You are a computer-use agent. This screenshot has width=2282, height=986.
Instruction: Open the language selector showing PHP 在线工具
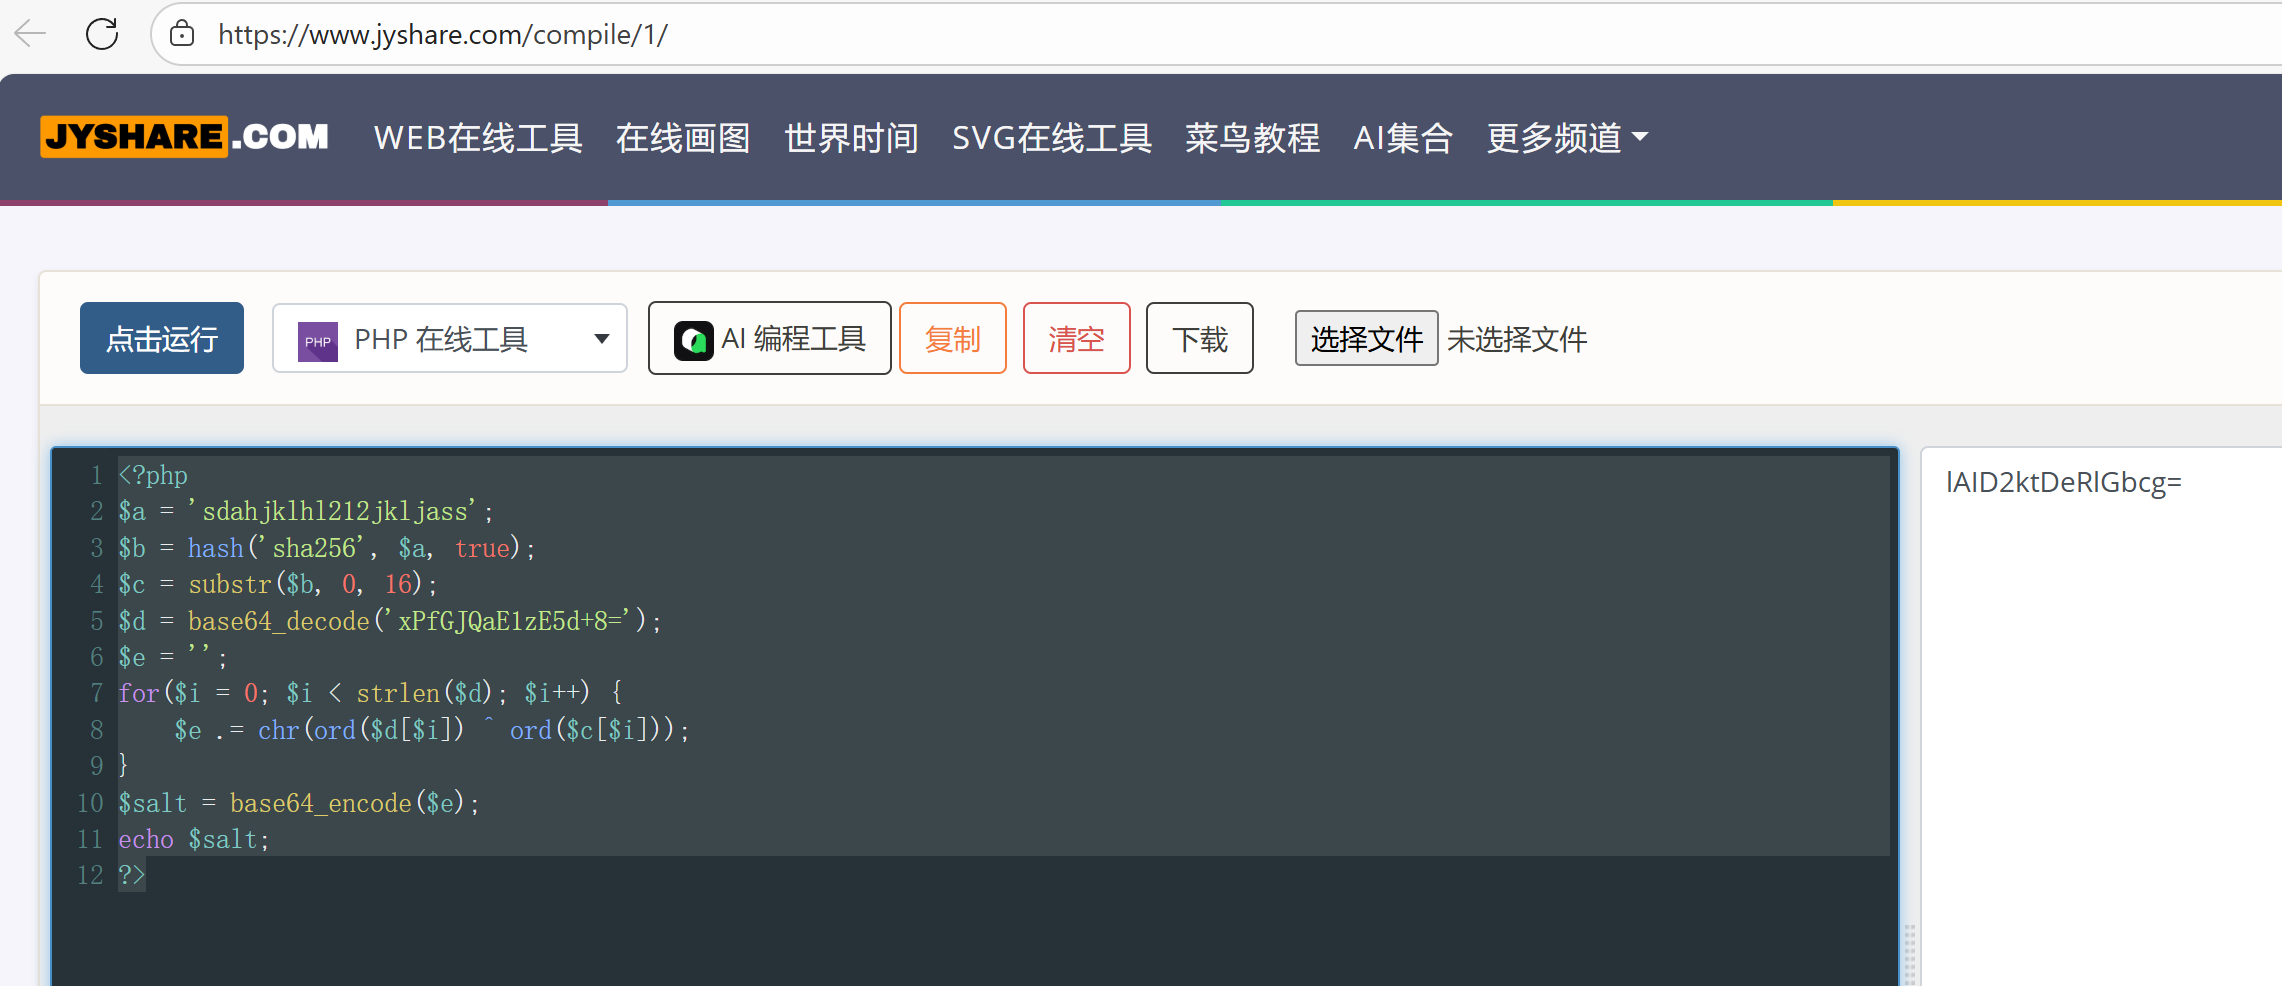click(449, 338)
